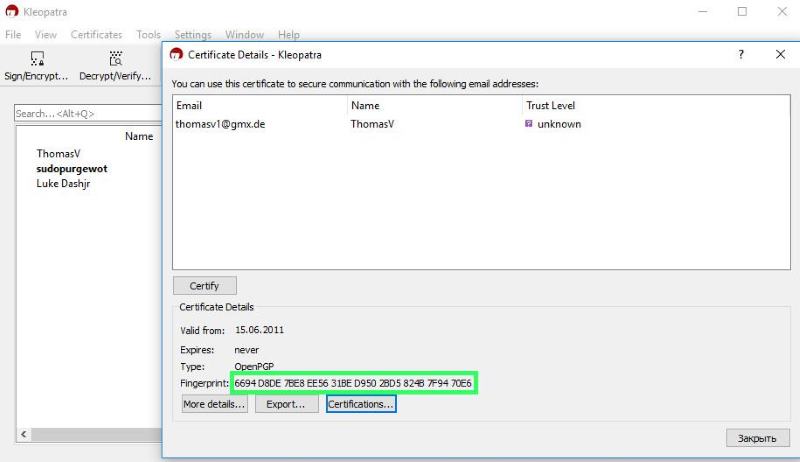
Task: Select the thomasv1@gmx.de email cell
Action: pyautogui.click(x=220, y=124)
